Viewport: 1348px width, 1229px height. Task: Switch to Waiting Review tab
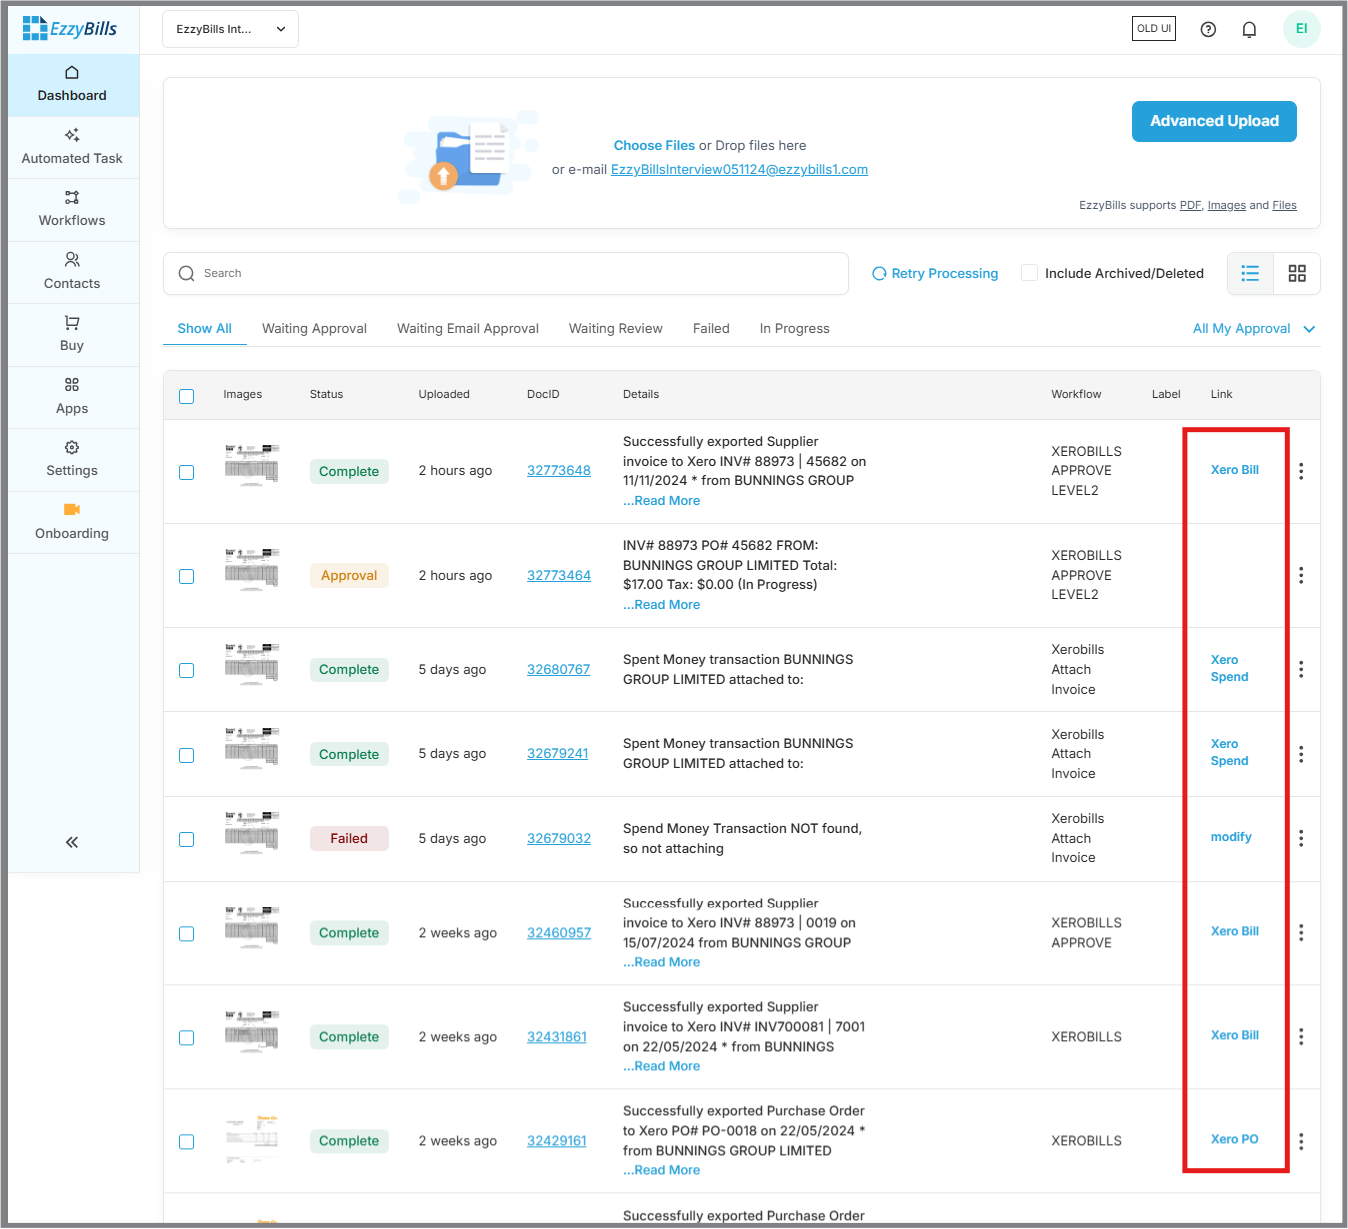click(x=616, y=328)
